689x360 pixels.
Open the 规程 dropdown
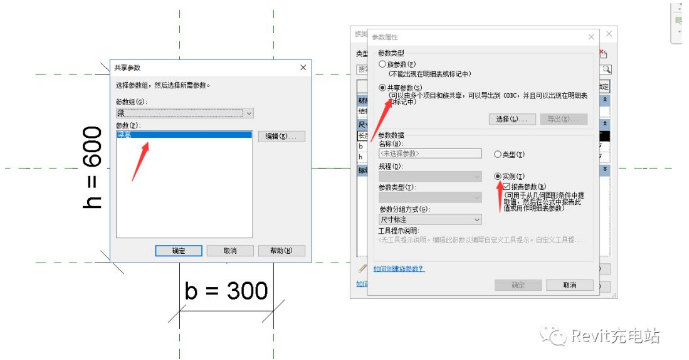[430, 176]
